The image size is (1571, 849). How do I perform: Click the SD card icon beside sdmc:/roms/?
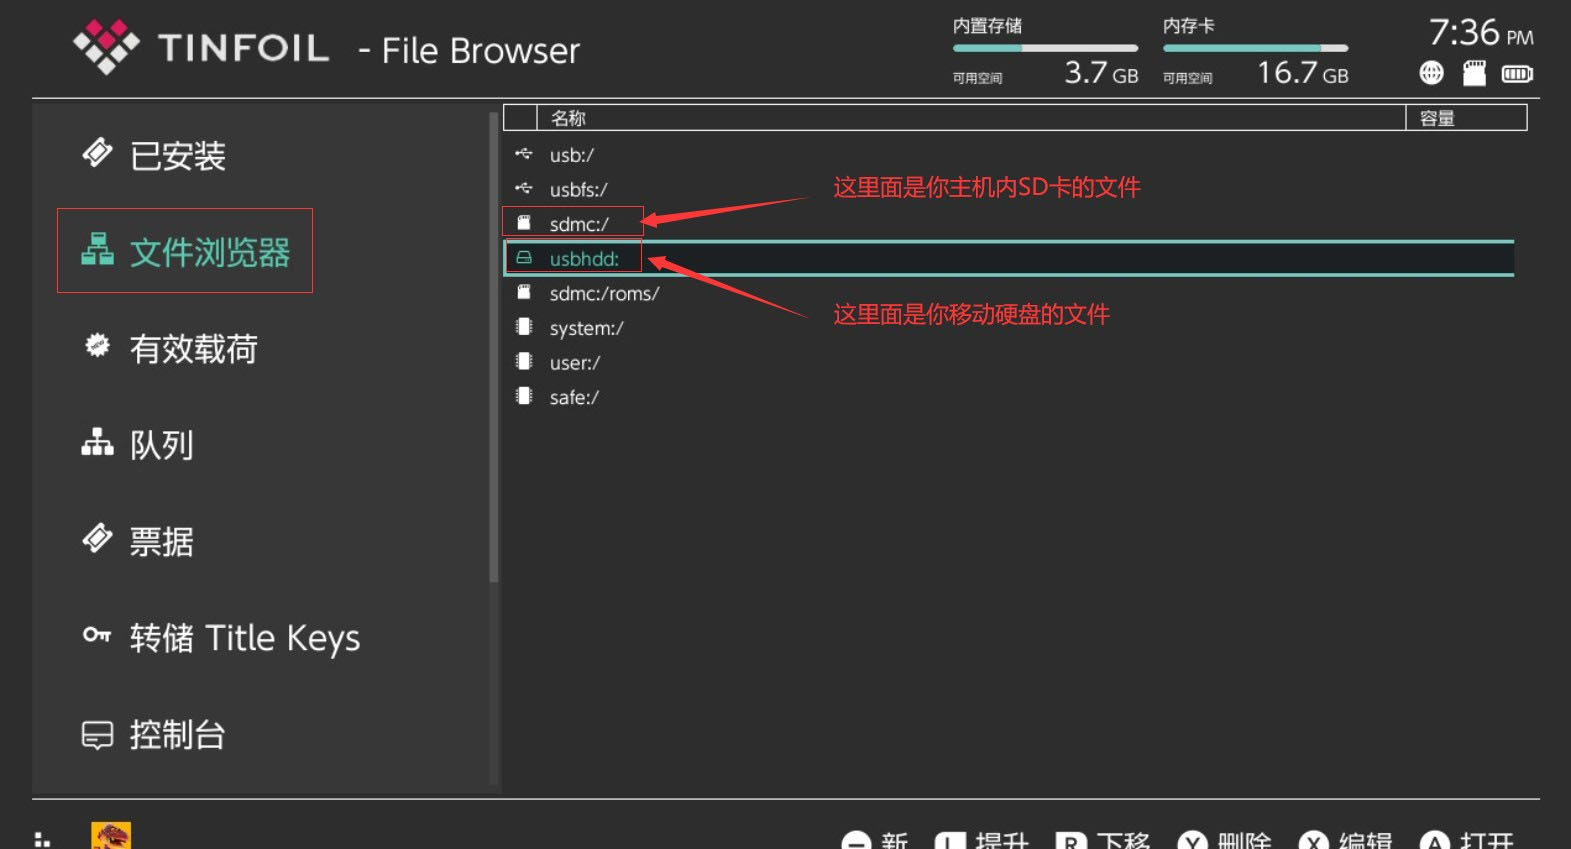524,292
